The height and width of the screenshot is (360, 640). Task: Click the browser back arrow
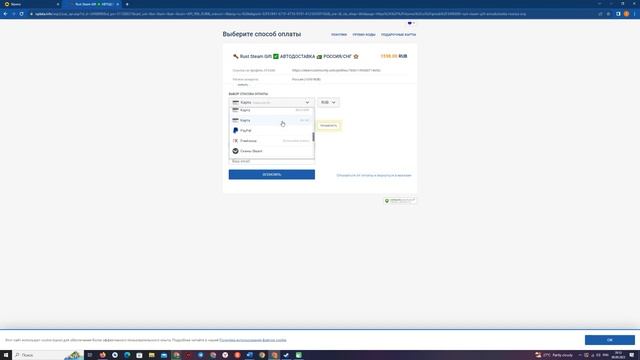tap(5, 14)
